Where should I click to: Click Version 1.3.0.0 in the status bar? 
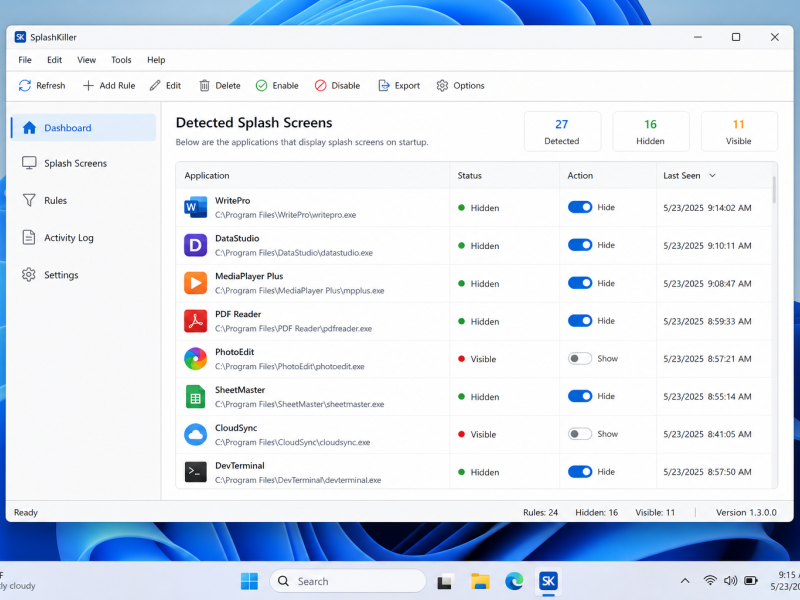(x=746, y=512)
